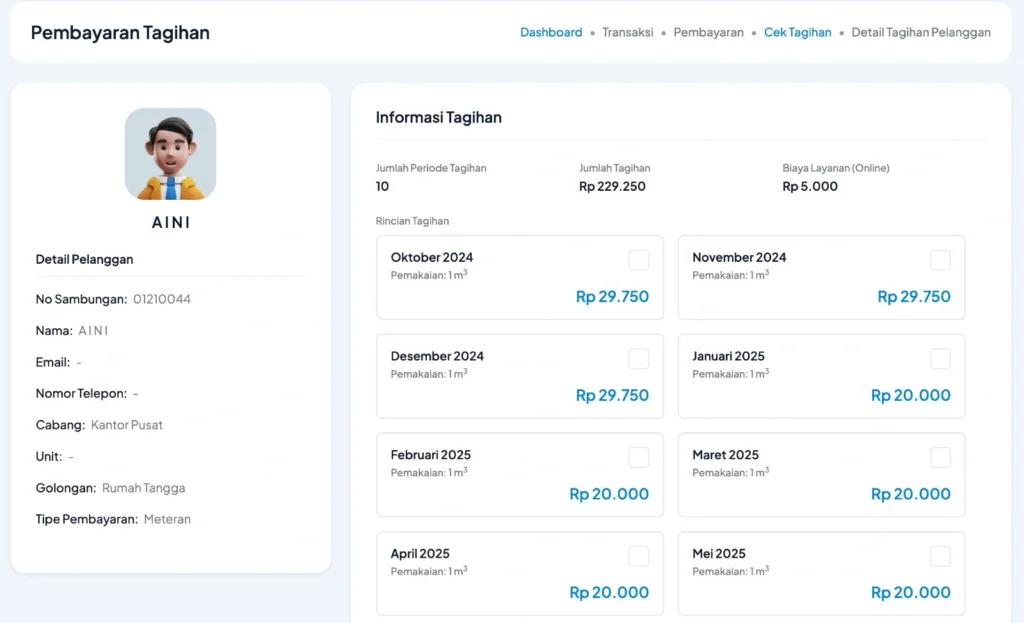Click the customer avatar picture
This screenshot has width=1024, height=623.
[x=170, y=154]
